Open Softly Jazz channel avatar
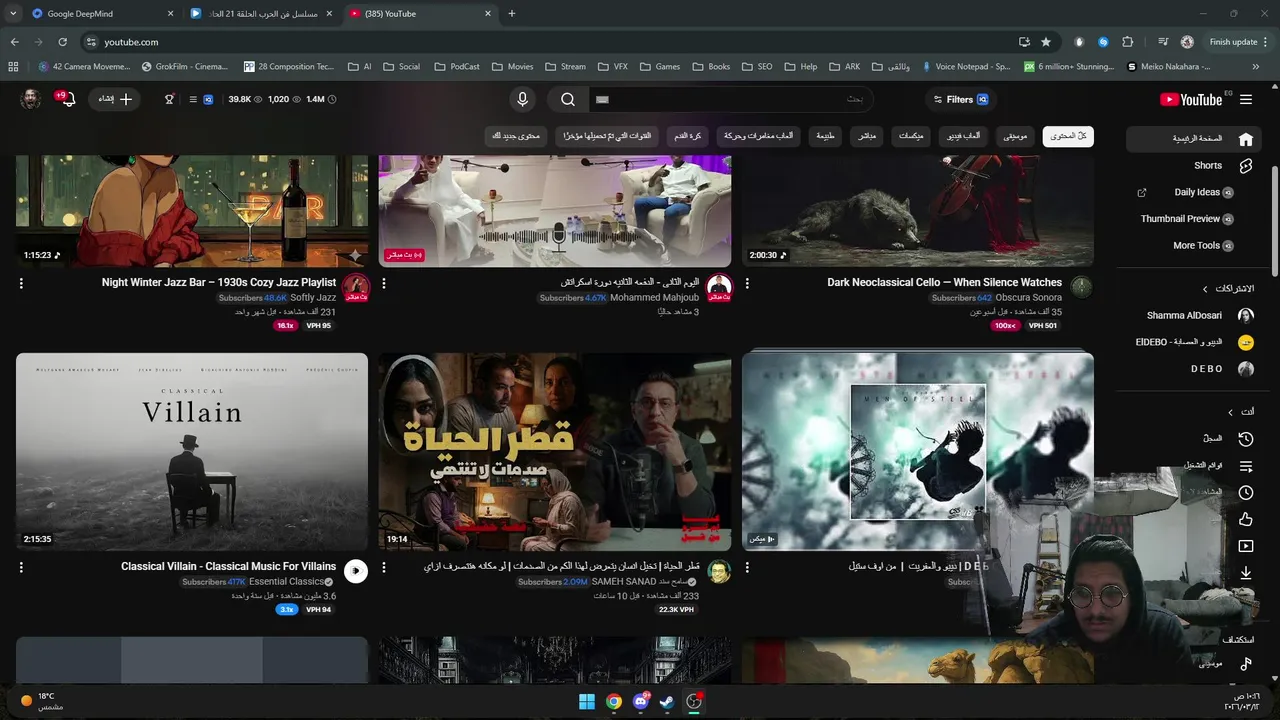Image resolution: width=1280 pixels, height=720 pixels. [355, 288]
